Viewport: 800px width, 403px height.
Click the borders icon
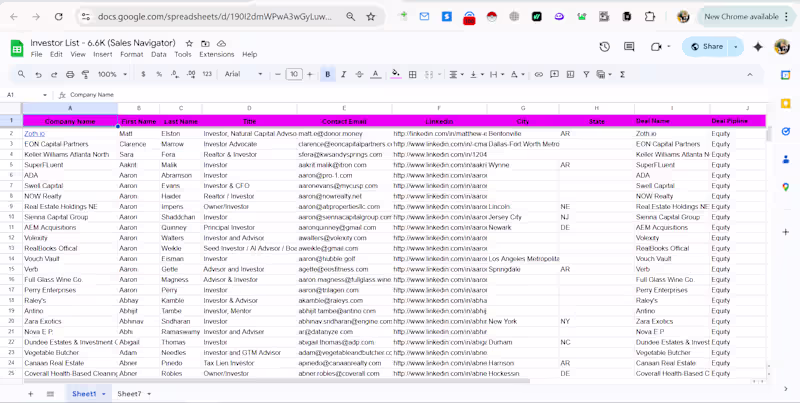tap(412, 74)
